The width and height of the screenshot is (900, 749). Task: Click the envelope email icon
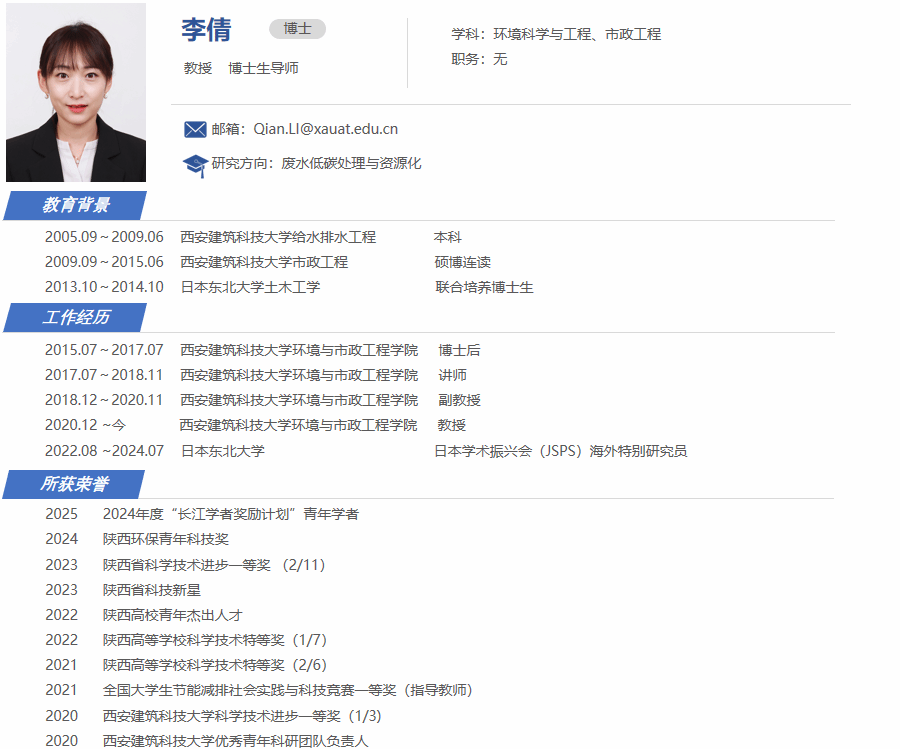195,129
